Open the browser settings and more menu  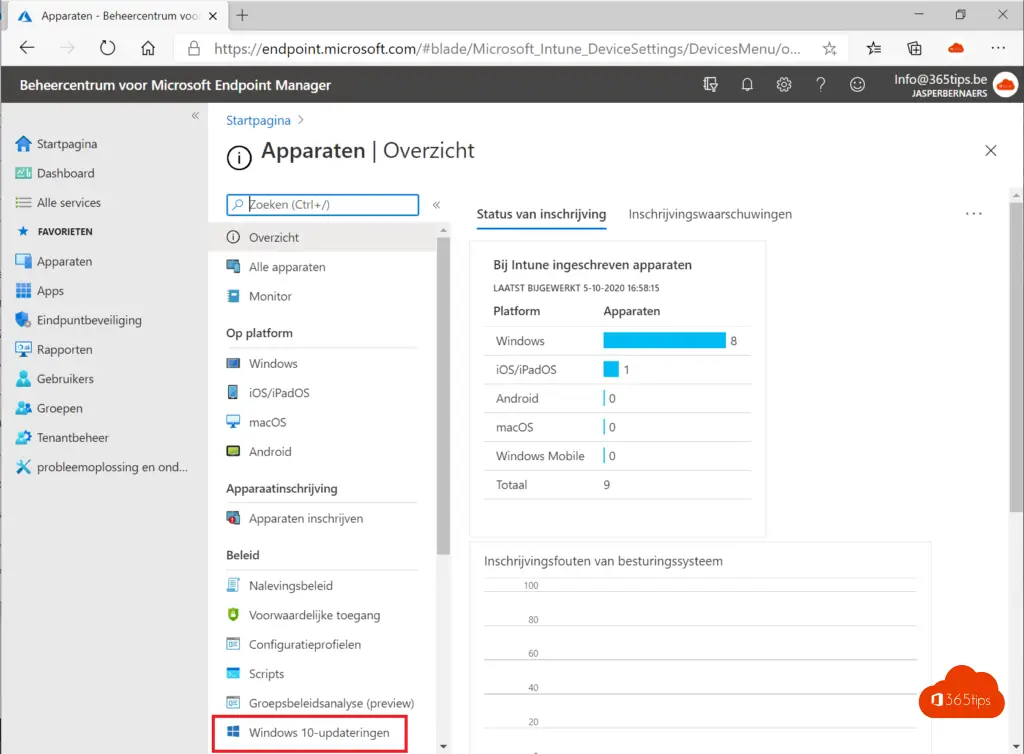point(998,48)
